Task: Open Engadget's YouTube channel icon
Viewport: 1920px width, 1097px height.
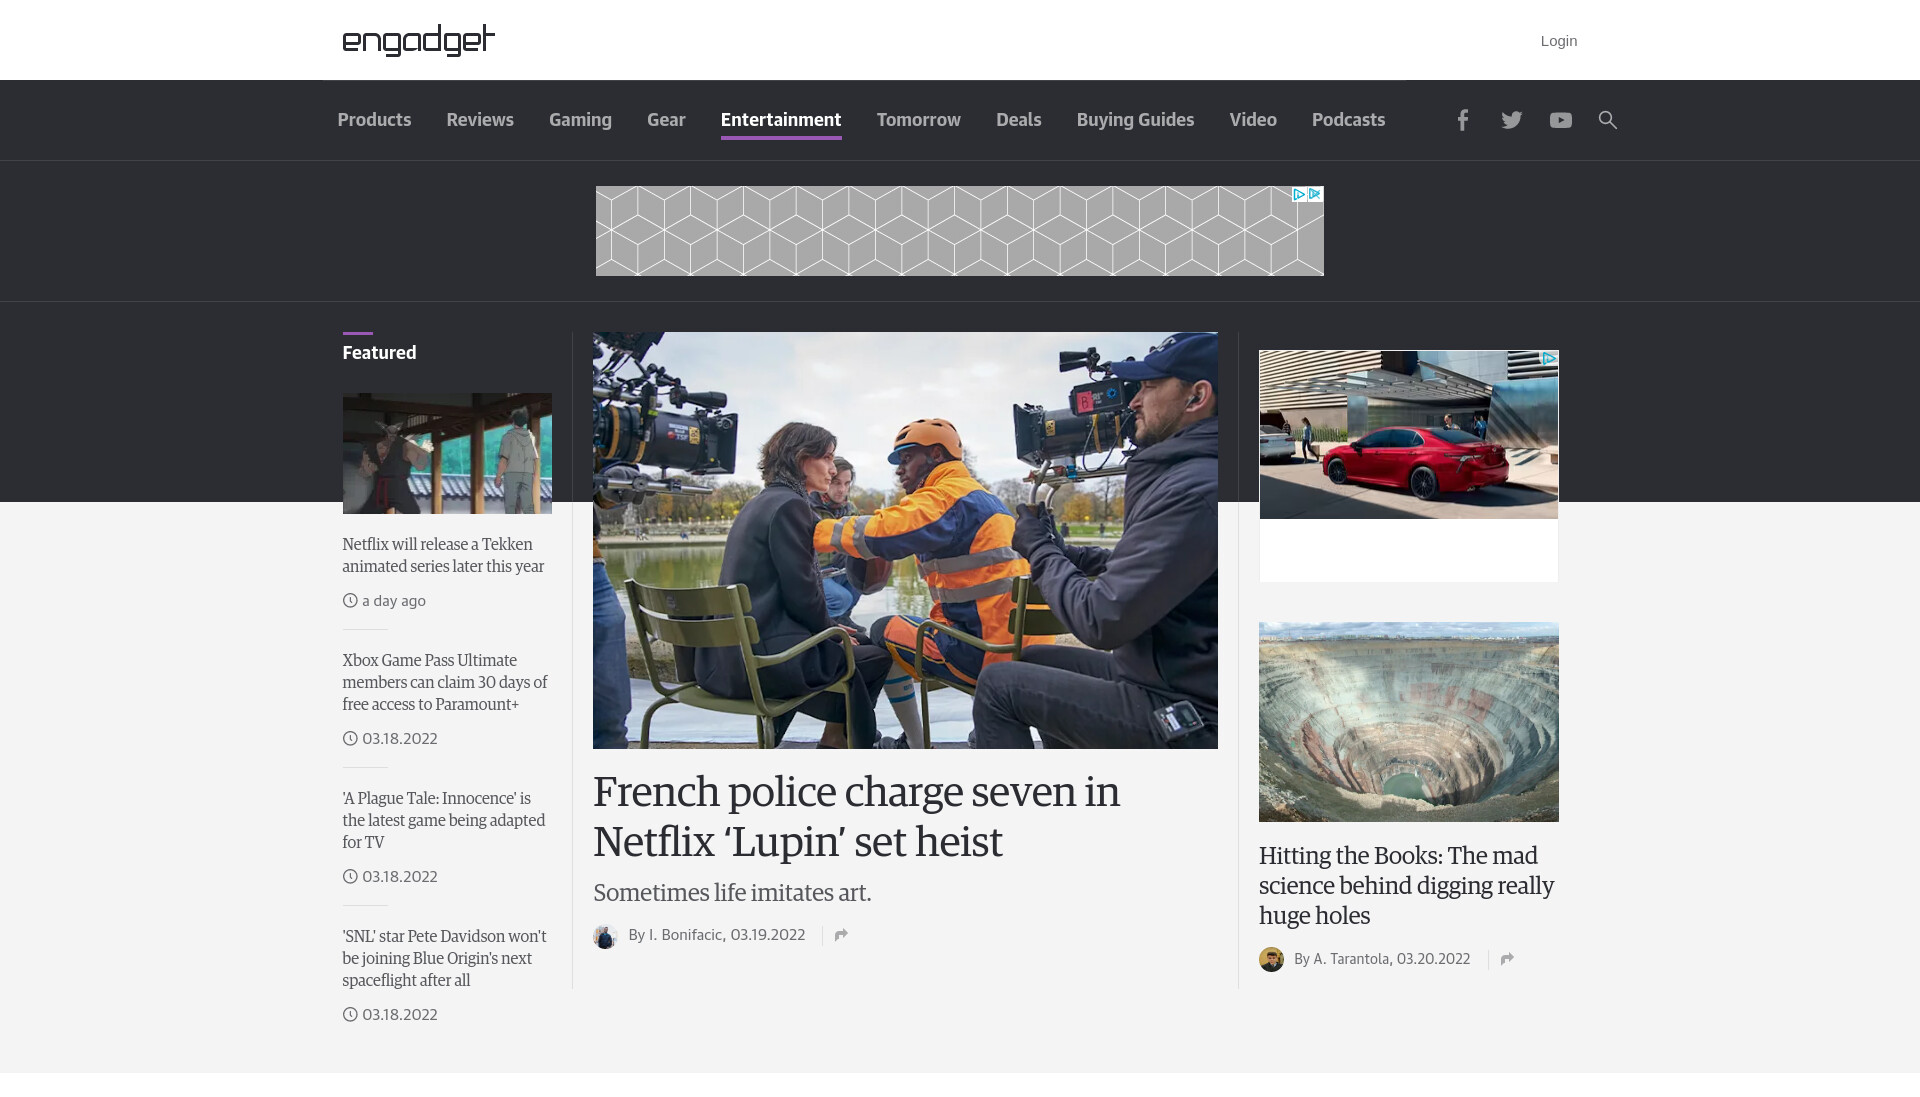Action: (x=1560, y=120)
